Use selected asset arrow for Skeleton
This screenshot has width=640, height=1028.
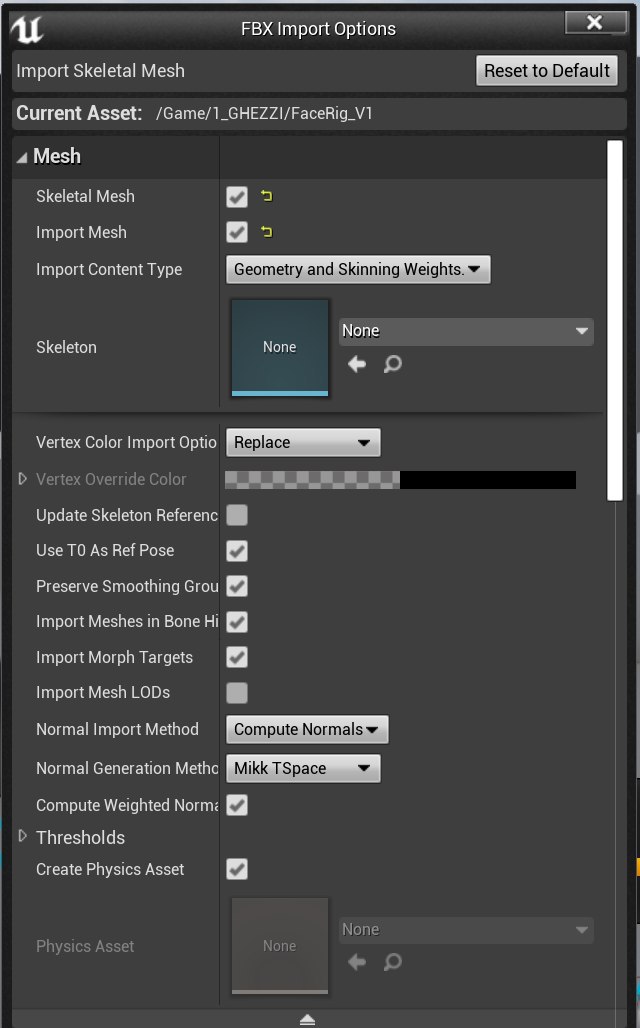[x=357, y=364]
